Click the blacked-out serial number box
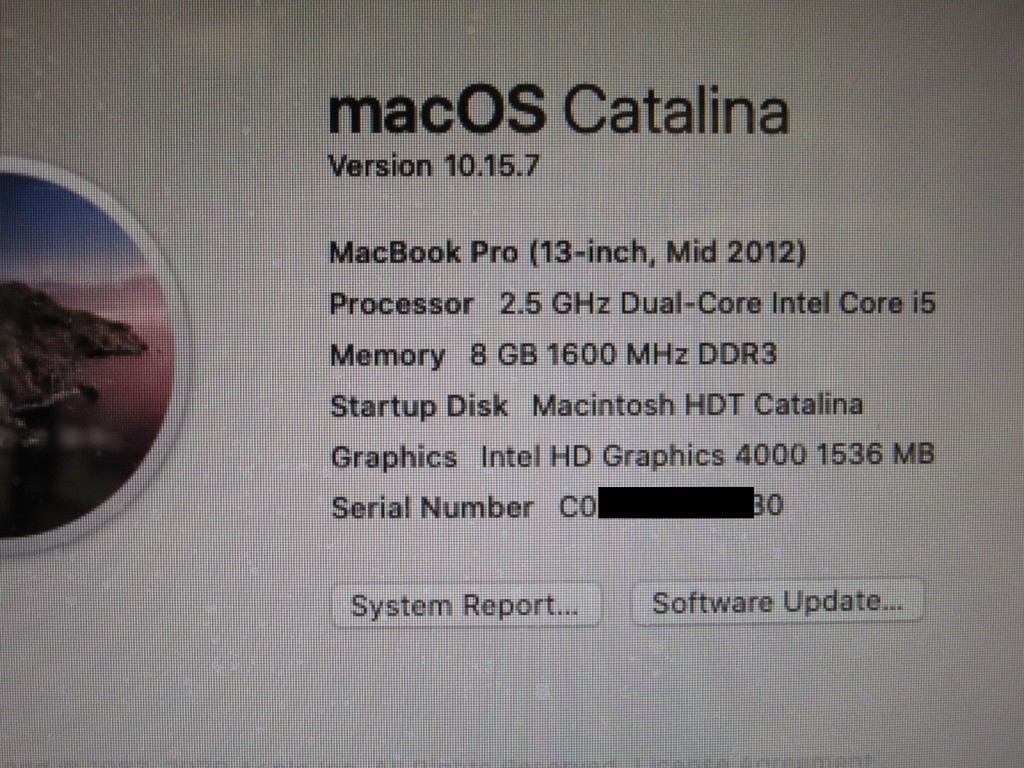This screenshot has width=1024, height=768. coord(676,503)
